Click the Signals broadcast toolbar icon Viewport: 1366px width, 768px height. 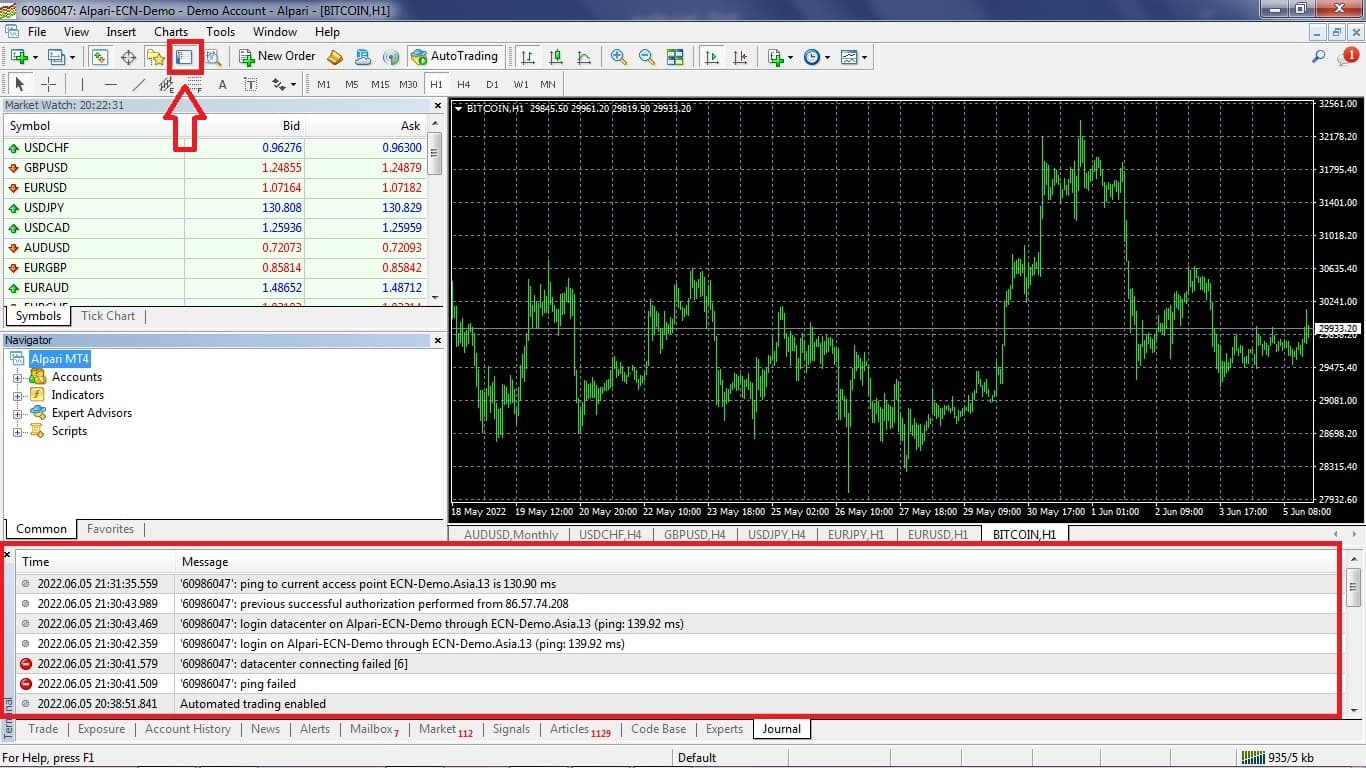(x=390, y=57)
